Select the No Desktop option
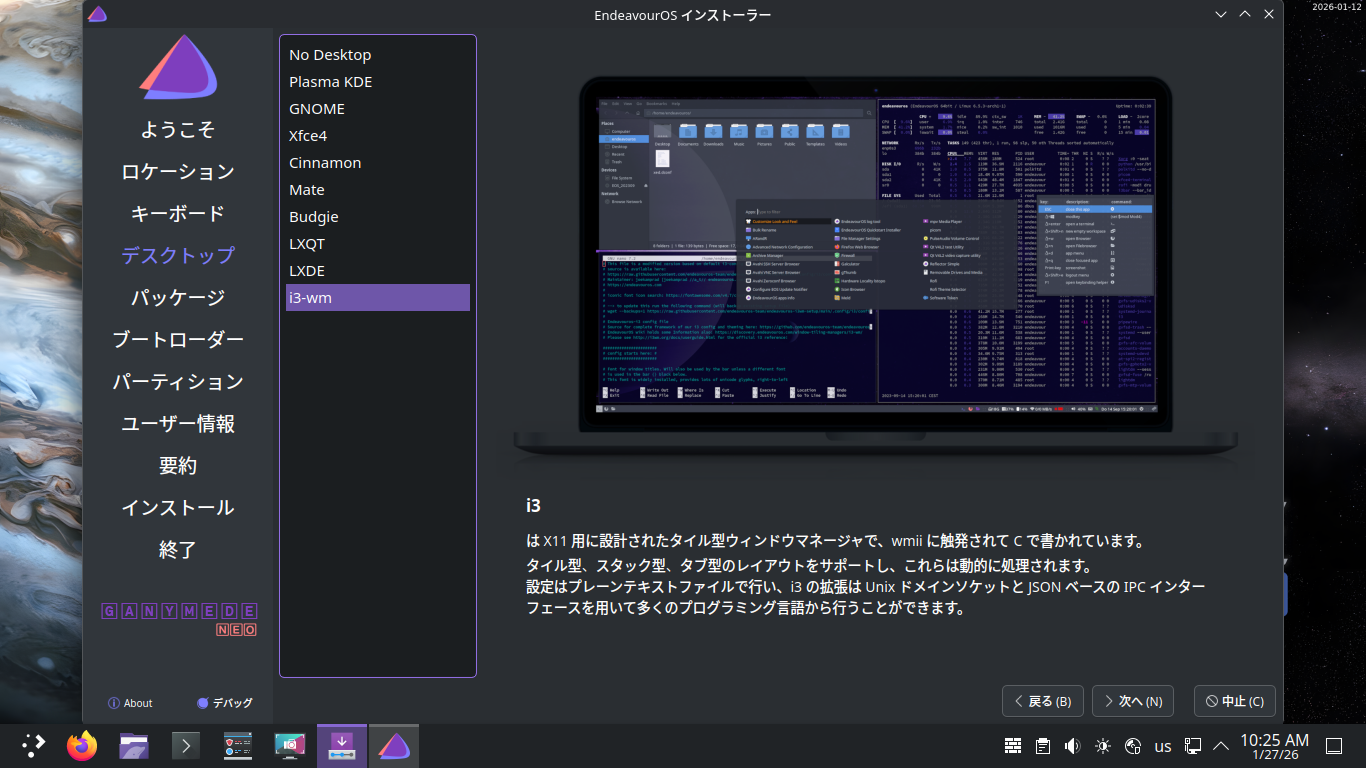This screenshot has height=768, width=1366. point(330,55)
